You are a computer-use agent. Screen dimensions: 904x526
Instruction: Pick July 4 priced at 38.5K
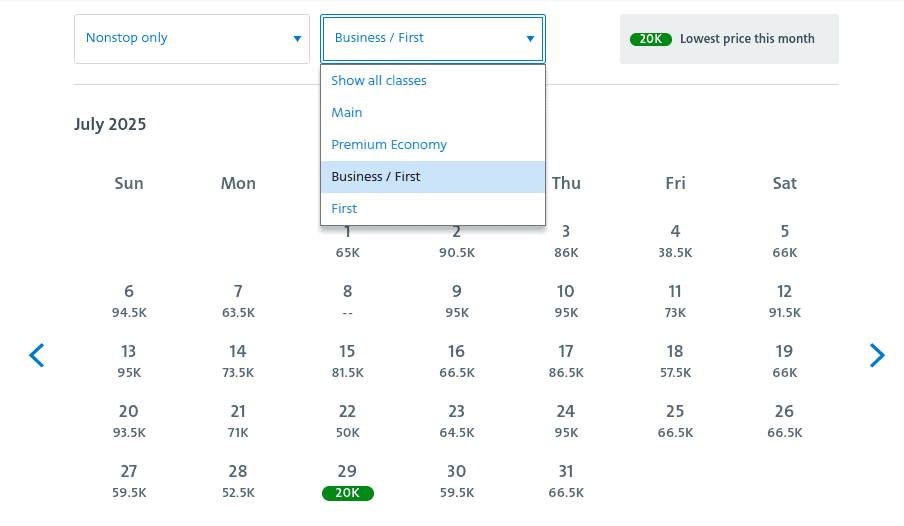(x=675, y=242)
